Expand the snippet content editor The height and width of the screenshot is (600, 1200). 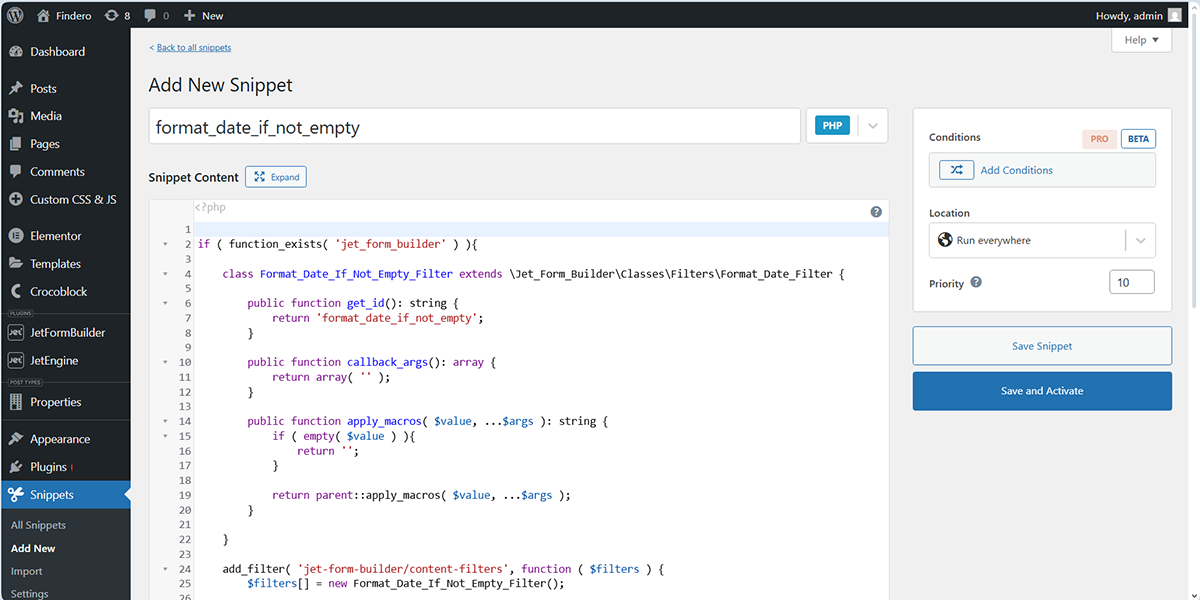(276, 177)
